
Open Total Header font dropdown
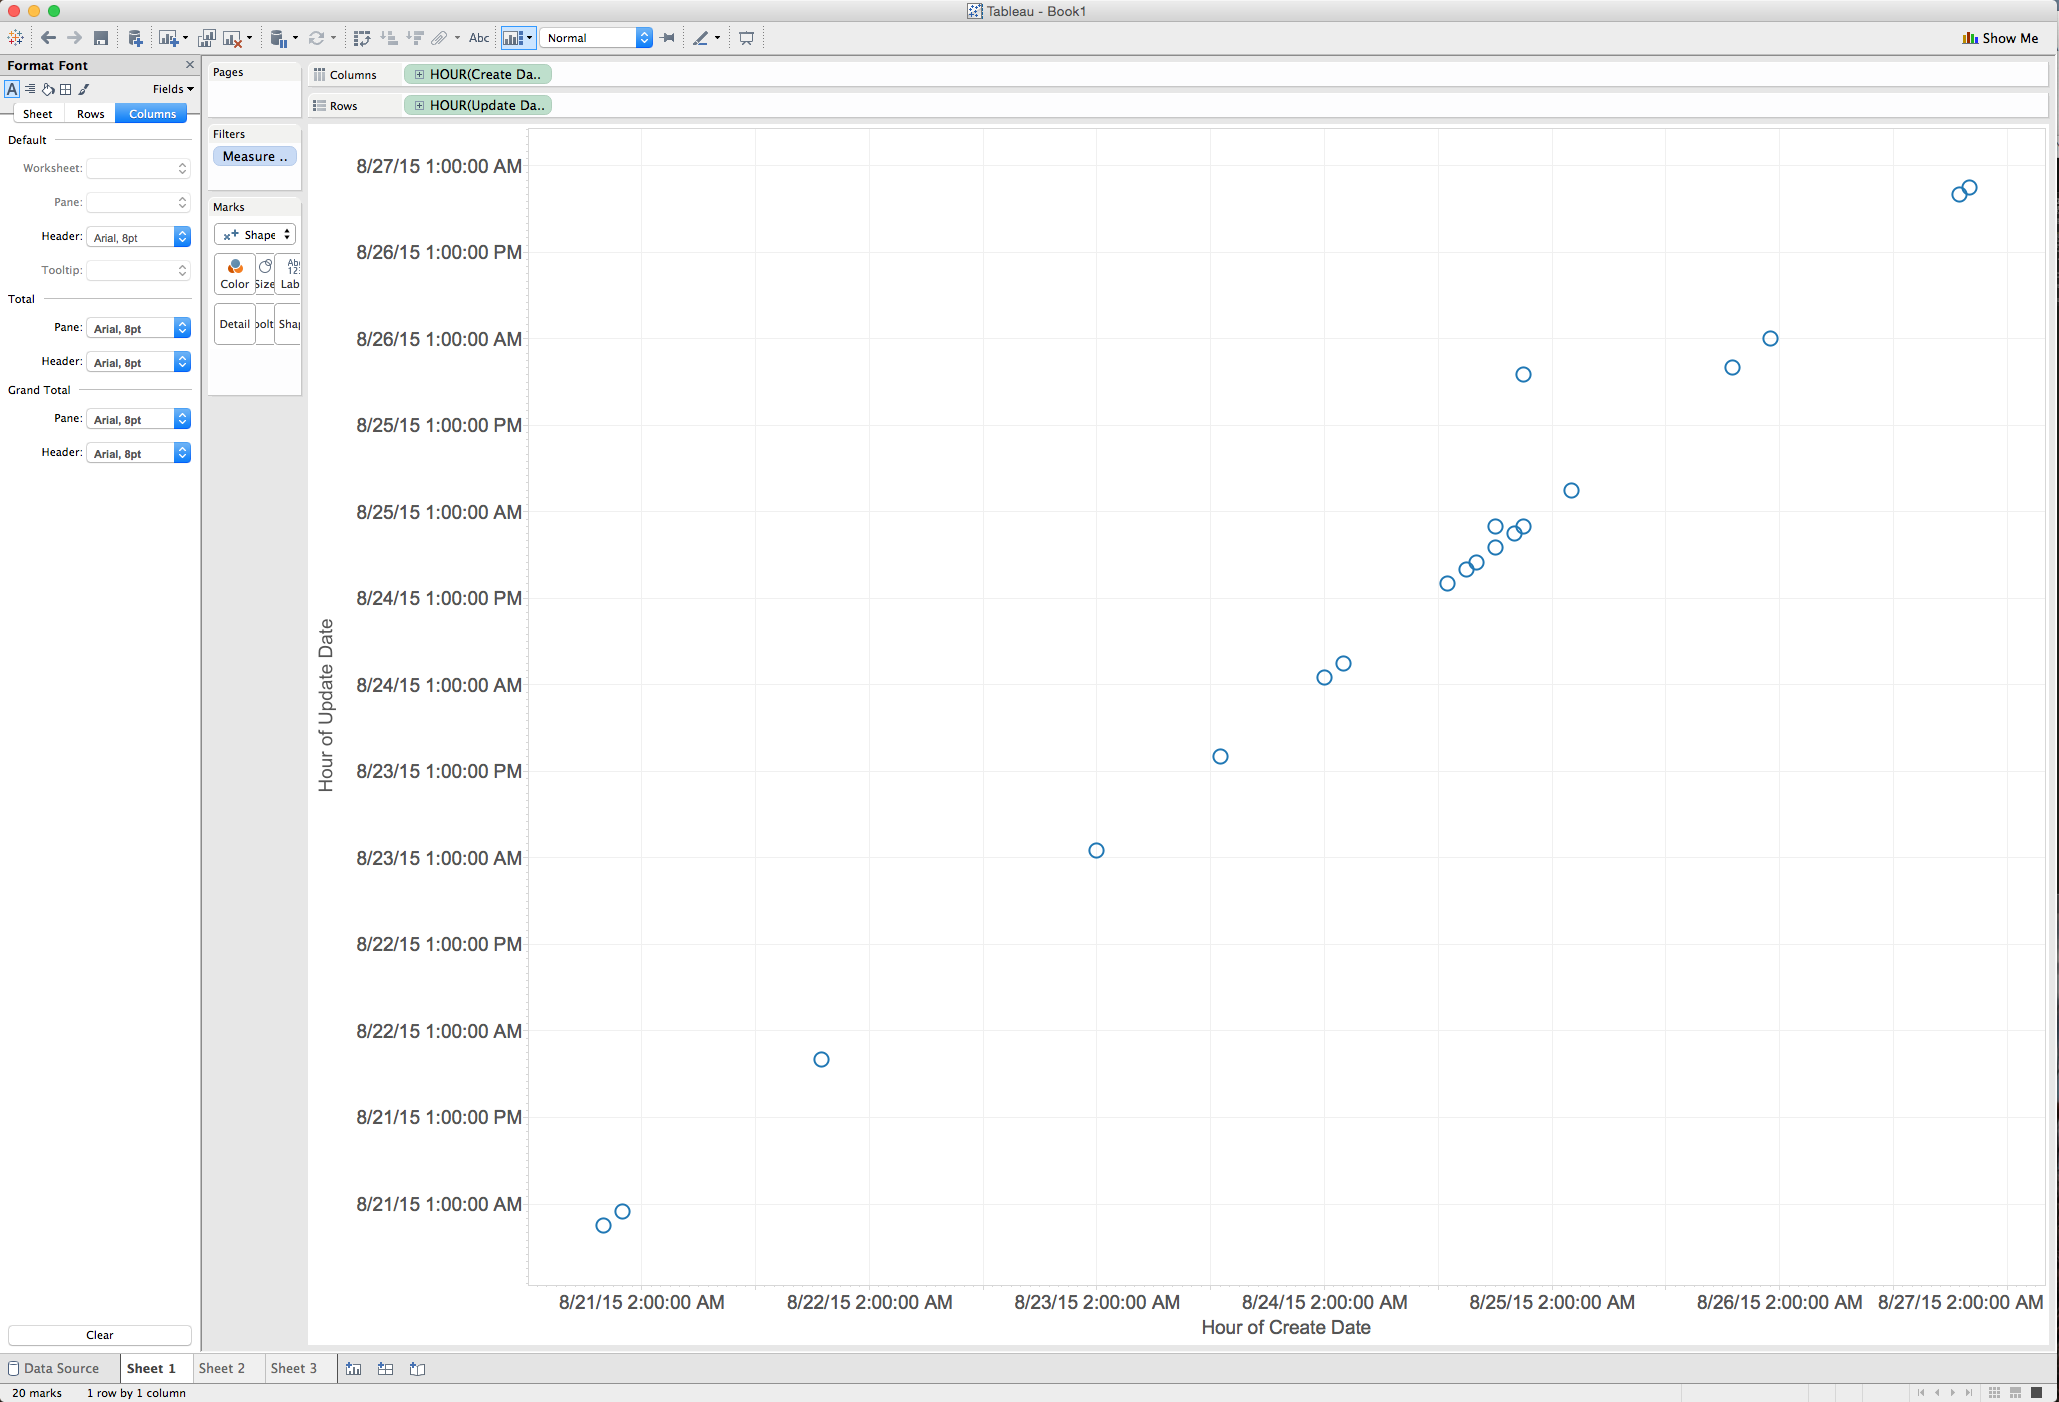[138, 362]
